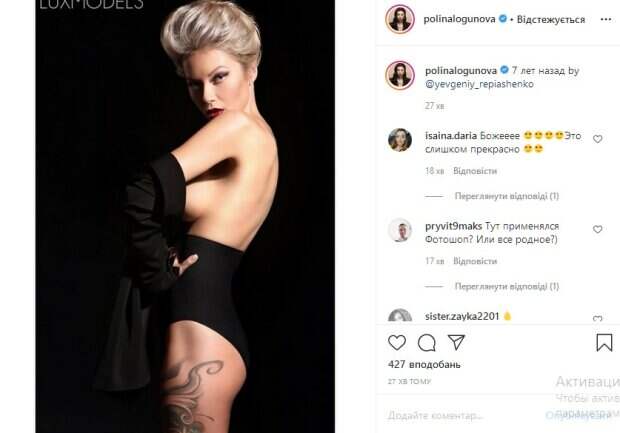The height and width of the screenshot is (433, 620).
Task: Expand replies under isaina.daria's comment
Action: (x=507, y=196)
